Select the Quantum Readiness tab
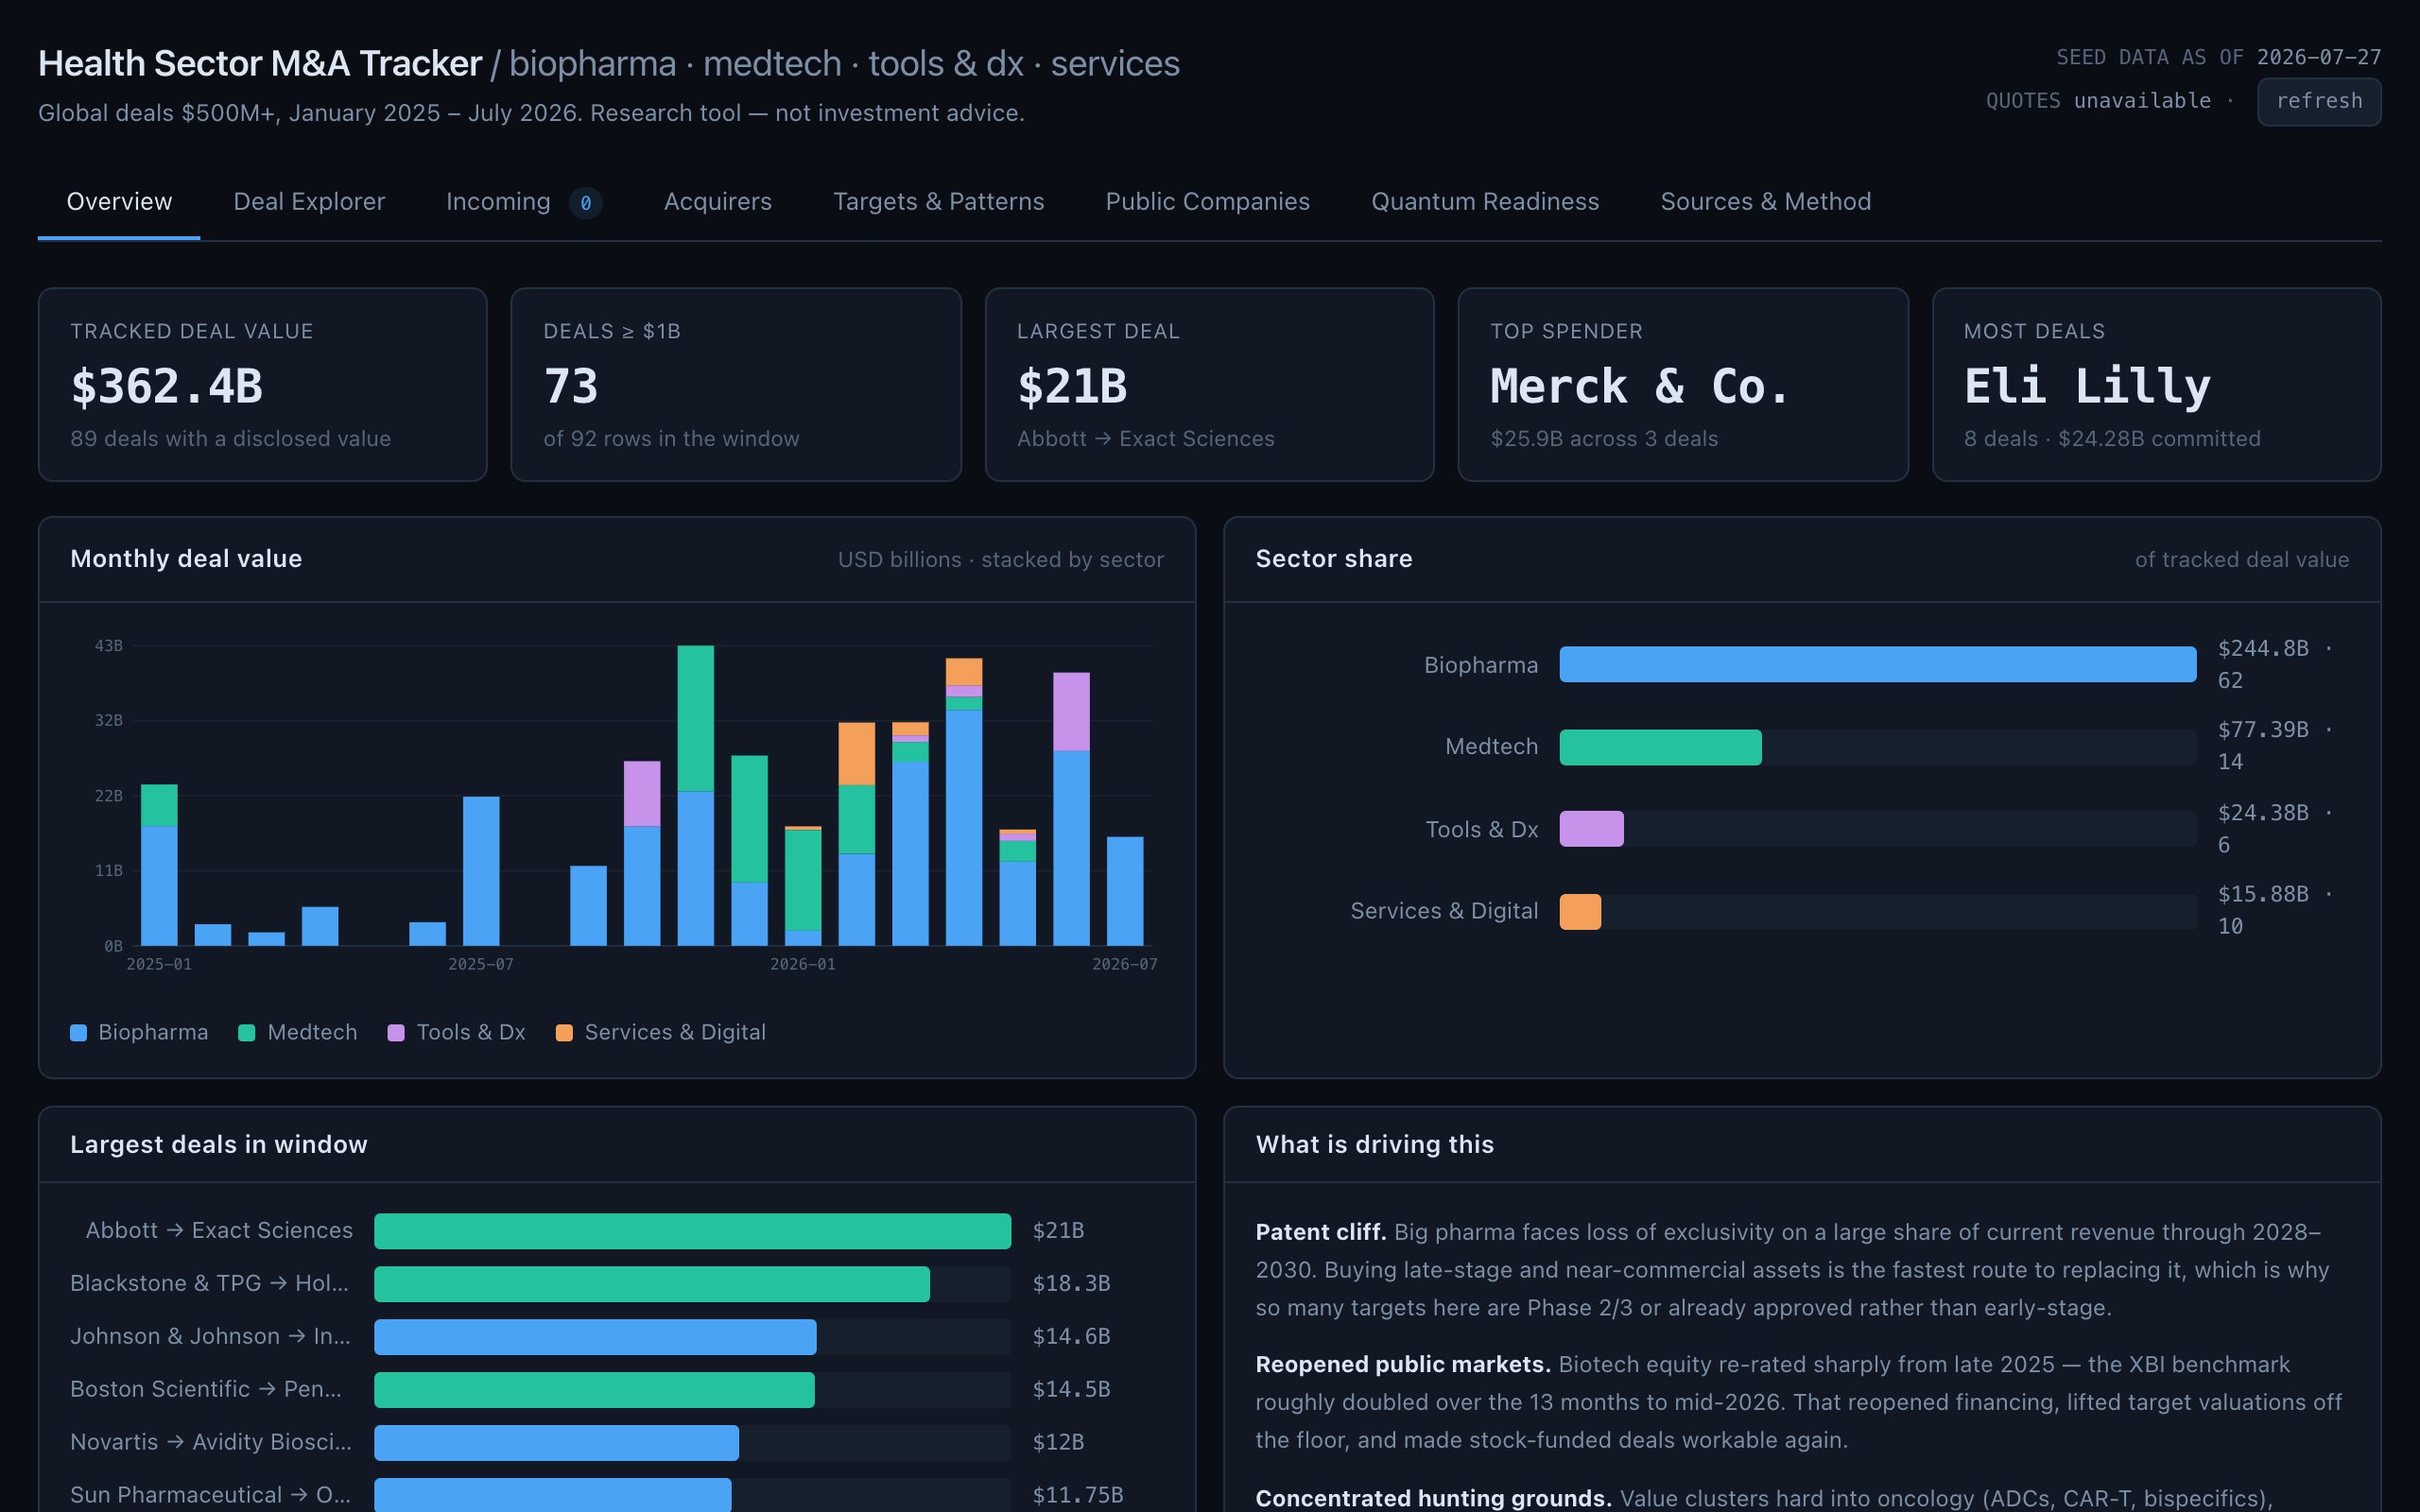 tap(1485, 202)
